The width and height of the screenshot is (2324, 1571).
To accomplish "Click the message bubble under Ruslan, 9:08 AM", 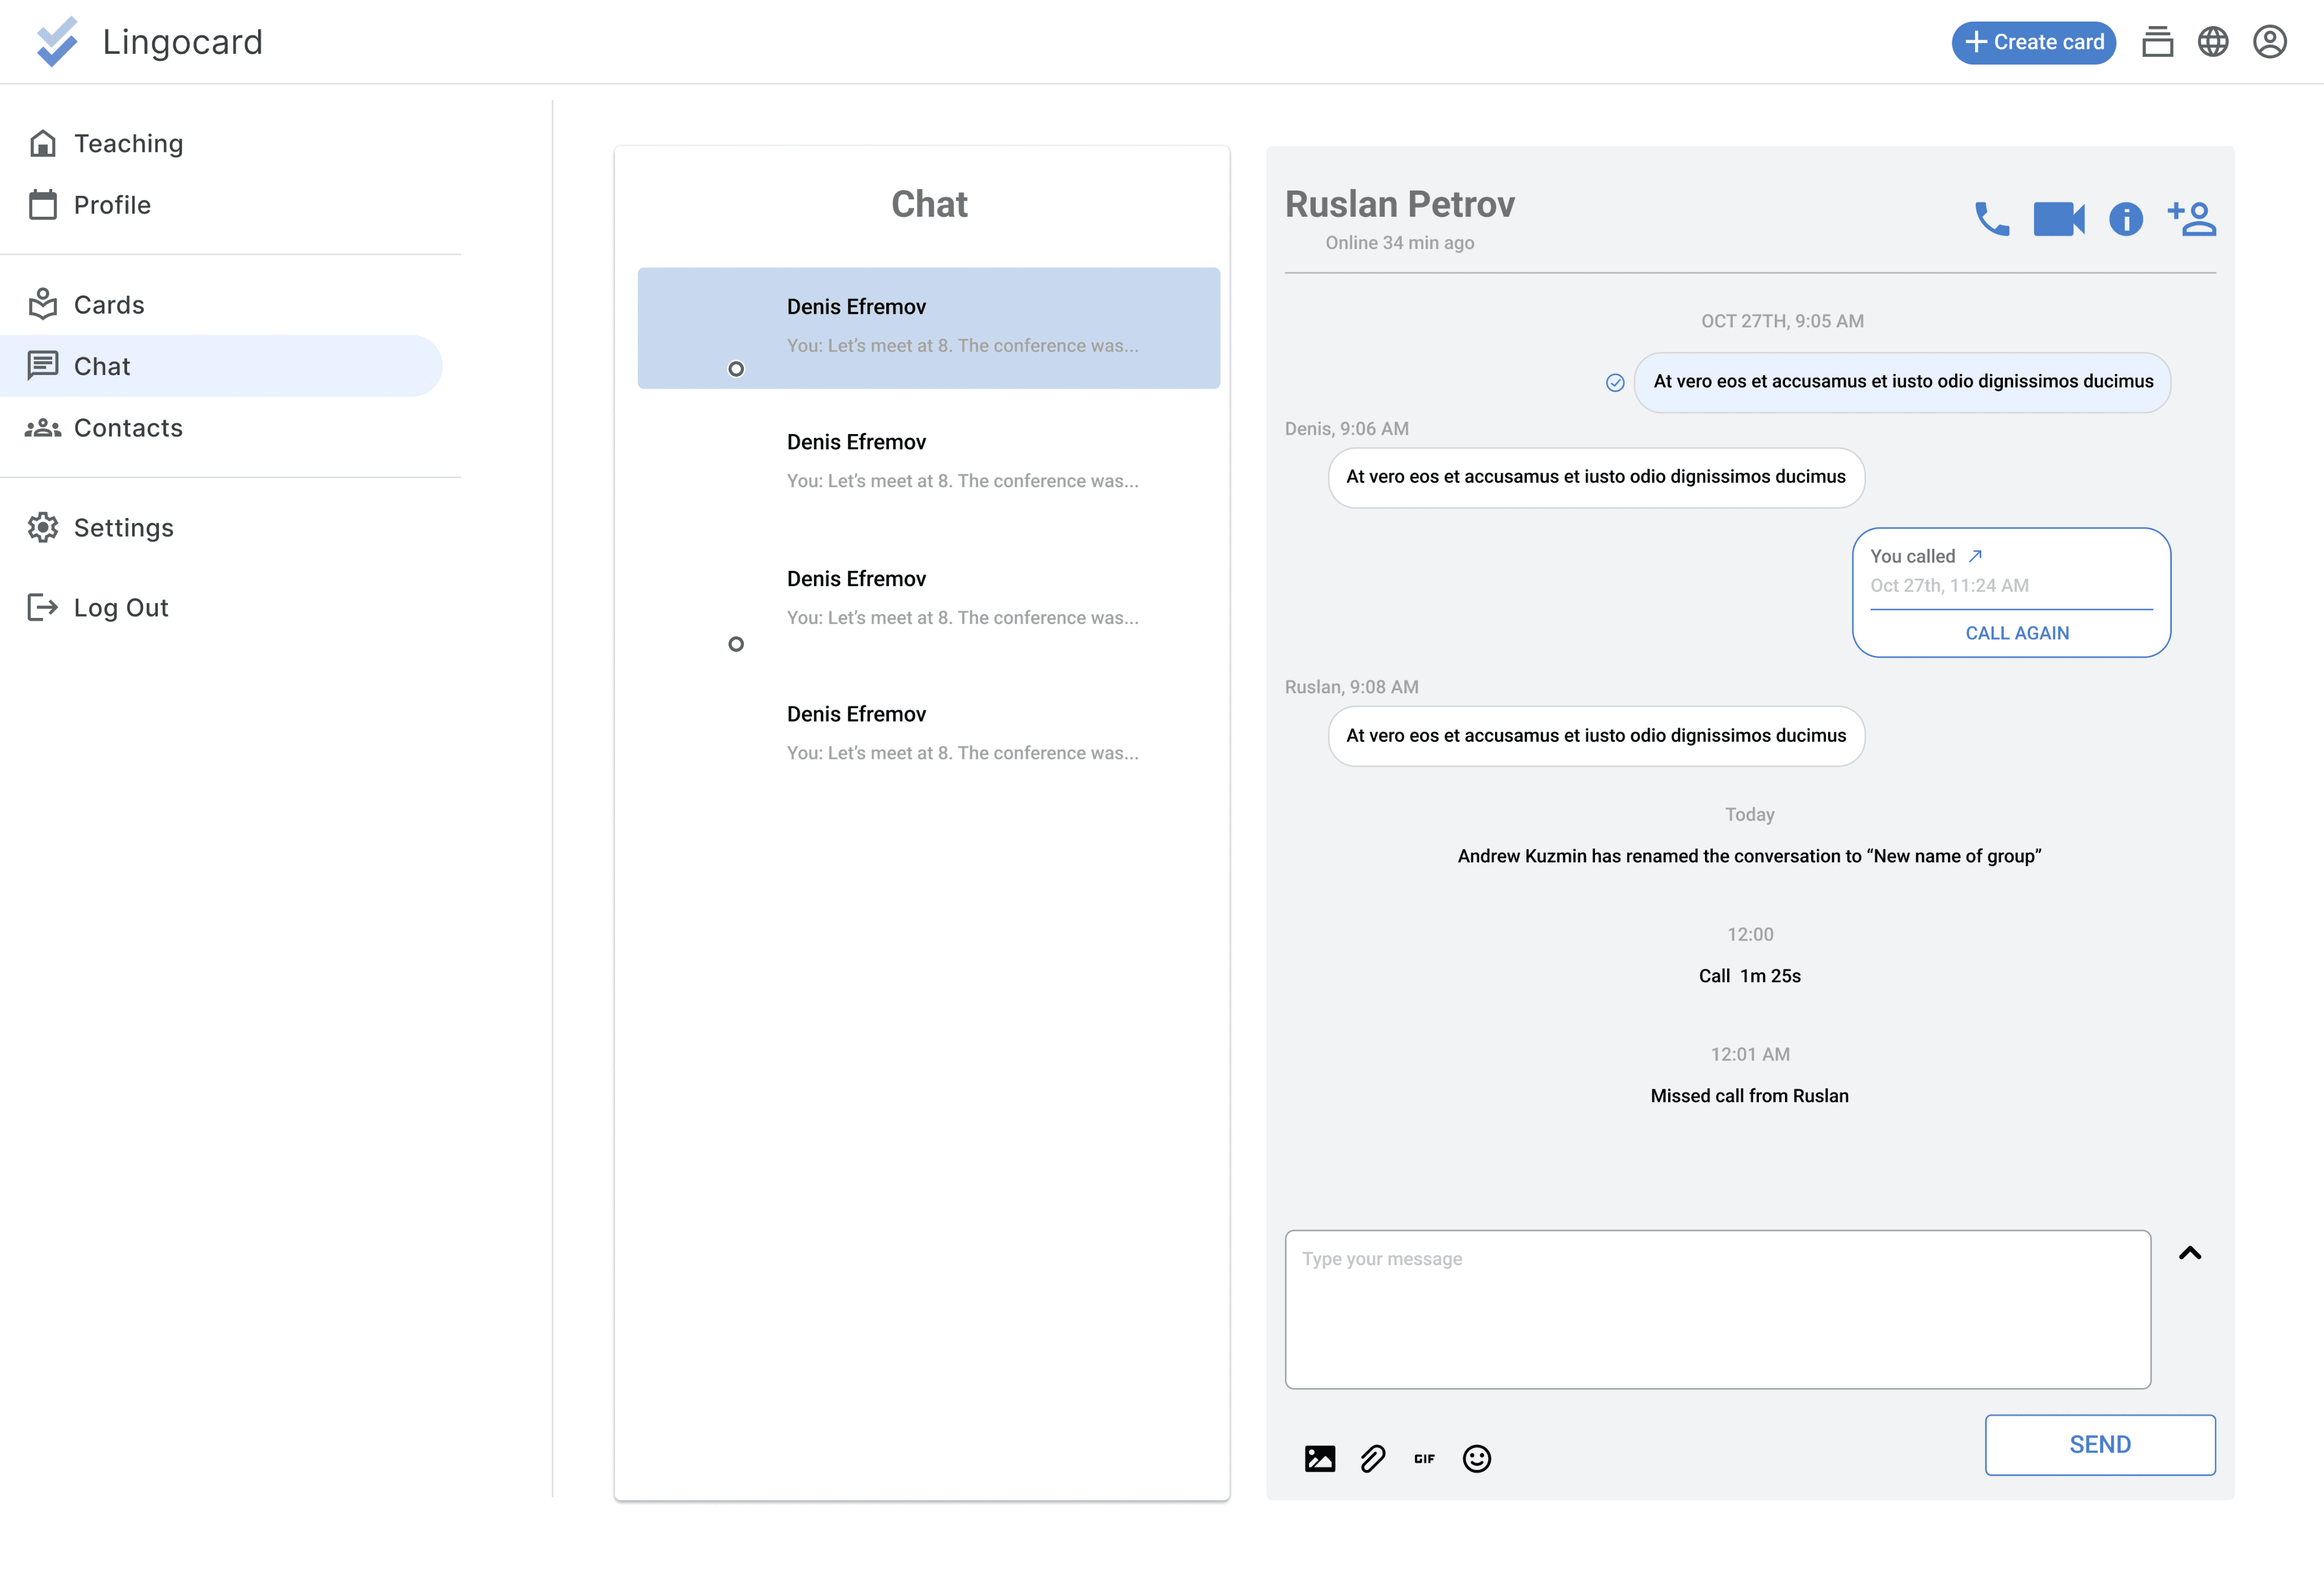I will (1596, 736).
